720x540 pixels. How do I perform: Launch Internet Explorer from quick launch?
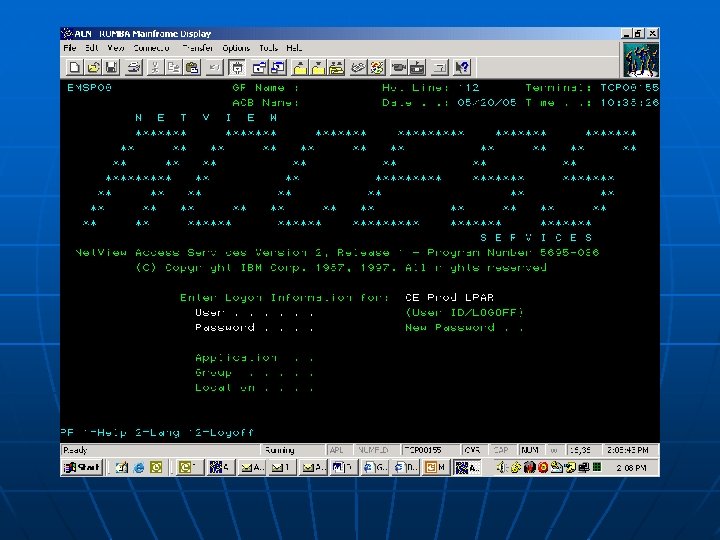pos(139,467)
